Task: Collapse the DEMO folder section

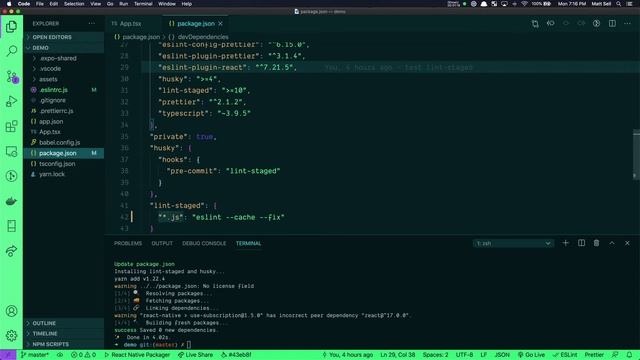Action: [64, 48]
